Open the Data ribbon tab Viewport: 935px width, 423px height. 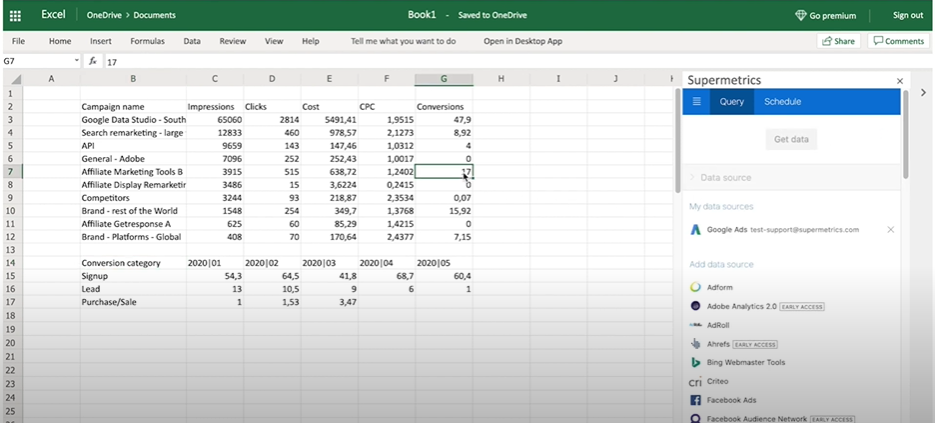pos(192,41)
